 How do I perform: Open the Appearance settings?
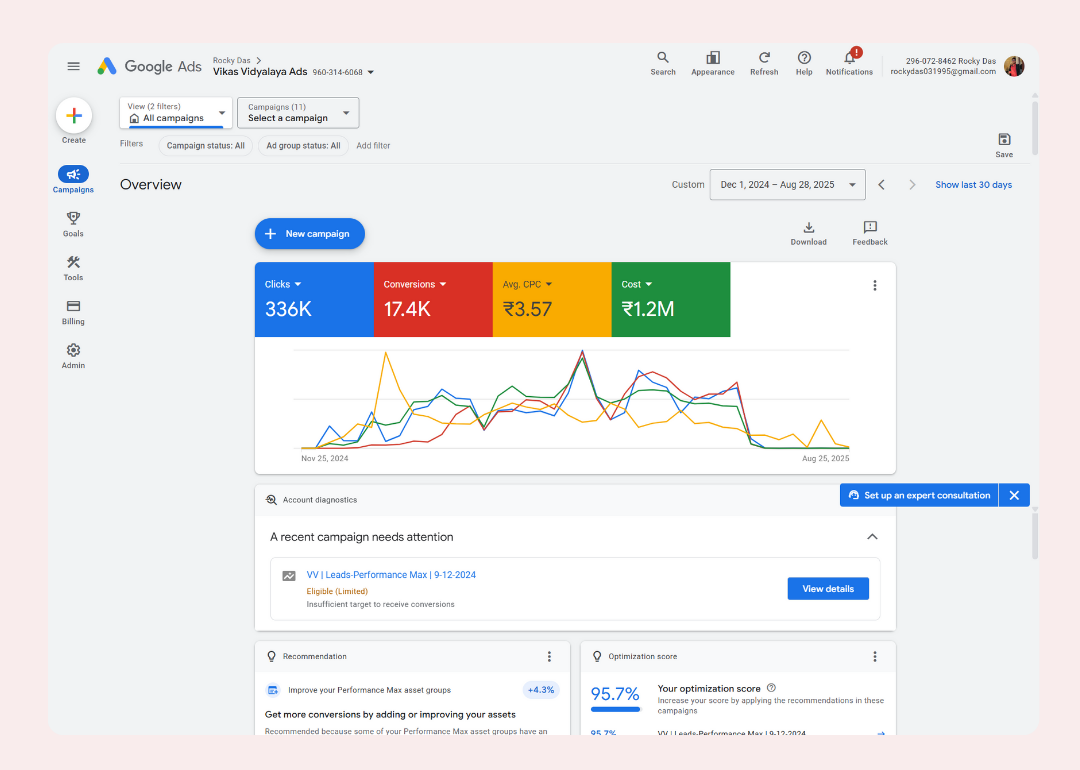click(713, 63)
